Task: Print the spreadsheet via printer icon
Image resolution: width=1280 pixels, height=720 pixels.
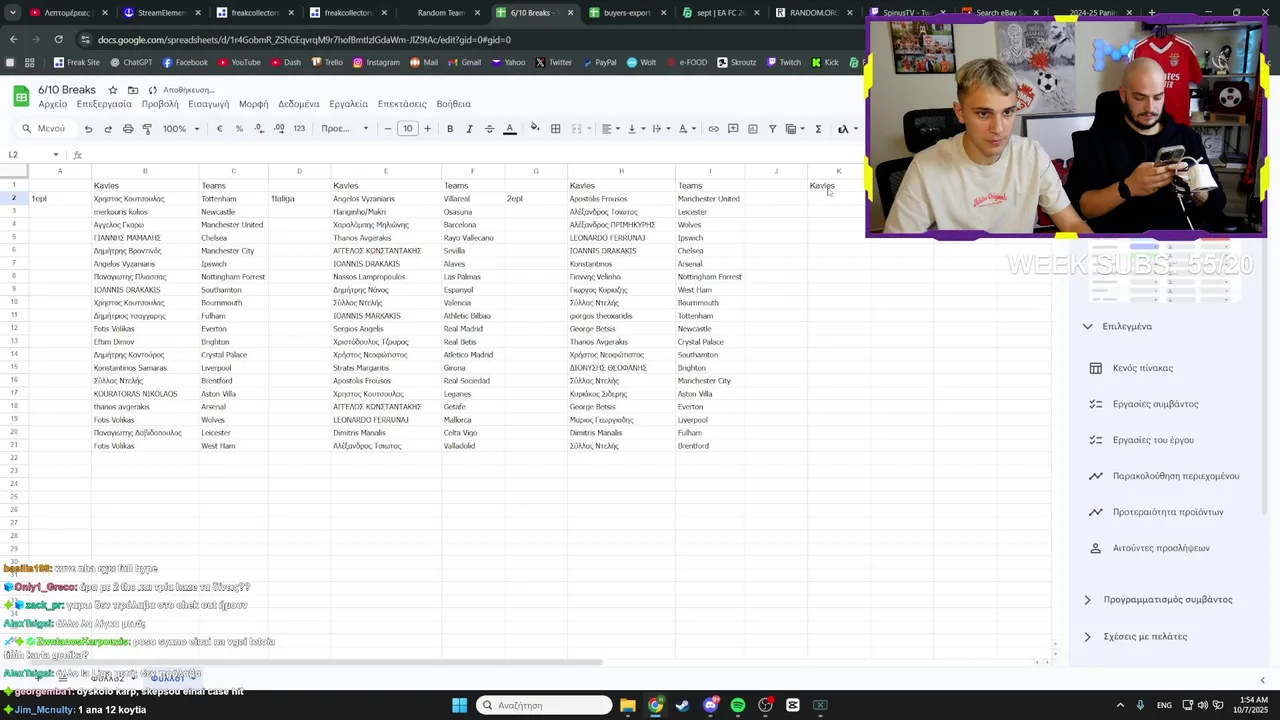Action: (x=128, y=129)
